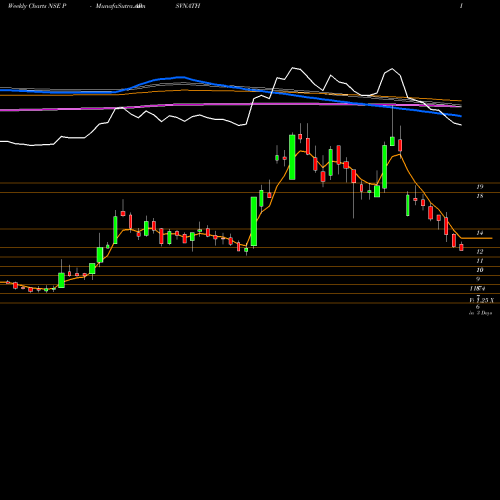Click the last red candlestick on the right

[461, 247]
